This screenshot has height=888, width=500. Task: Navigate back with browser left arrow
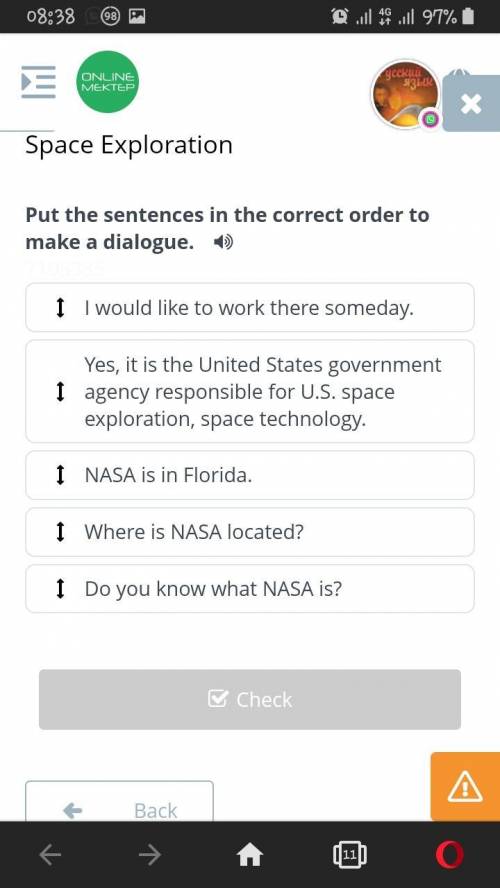[x=50, y=854]
